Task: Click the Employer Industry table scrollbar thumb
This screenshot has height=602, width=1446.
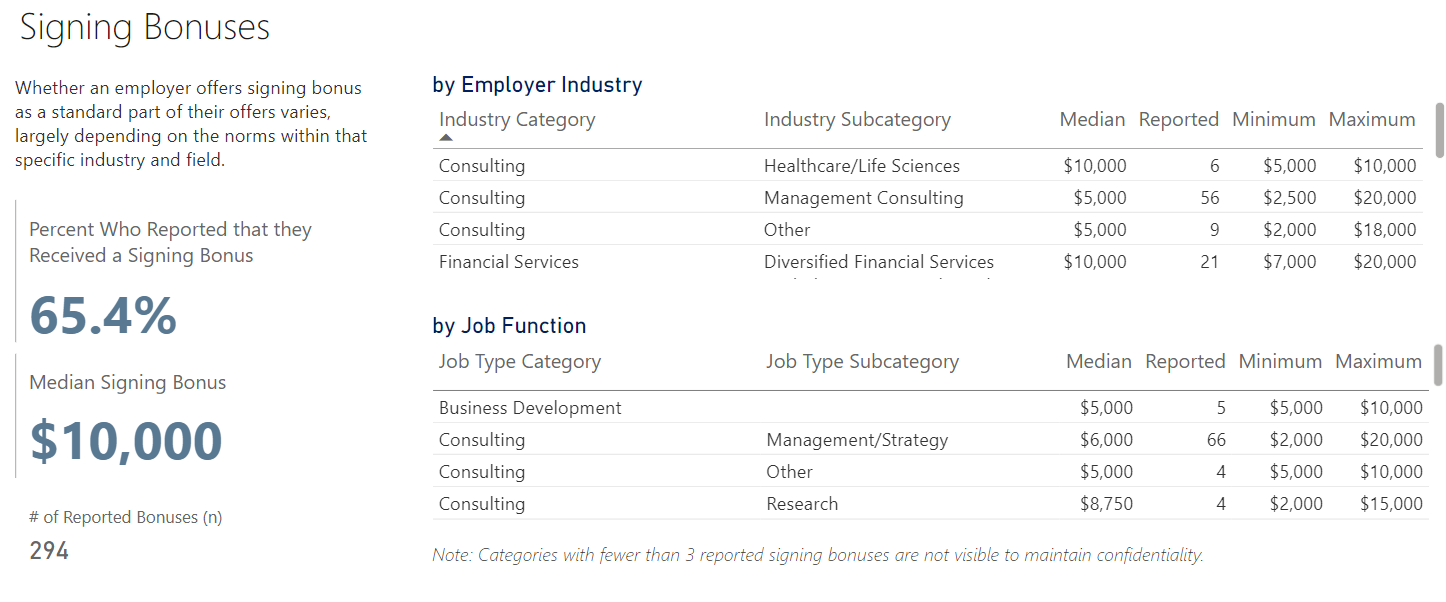Action: (1439, 130)
